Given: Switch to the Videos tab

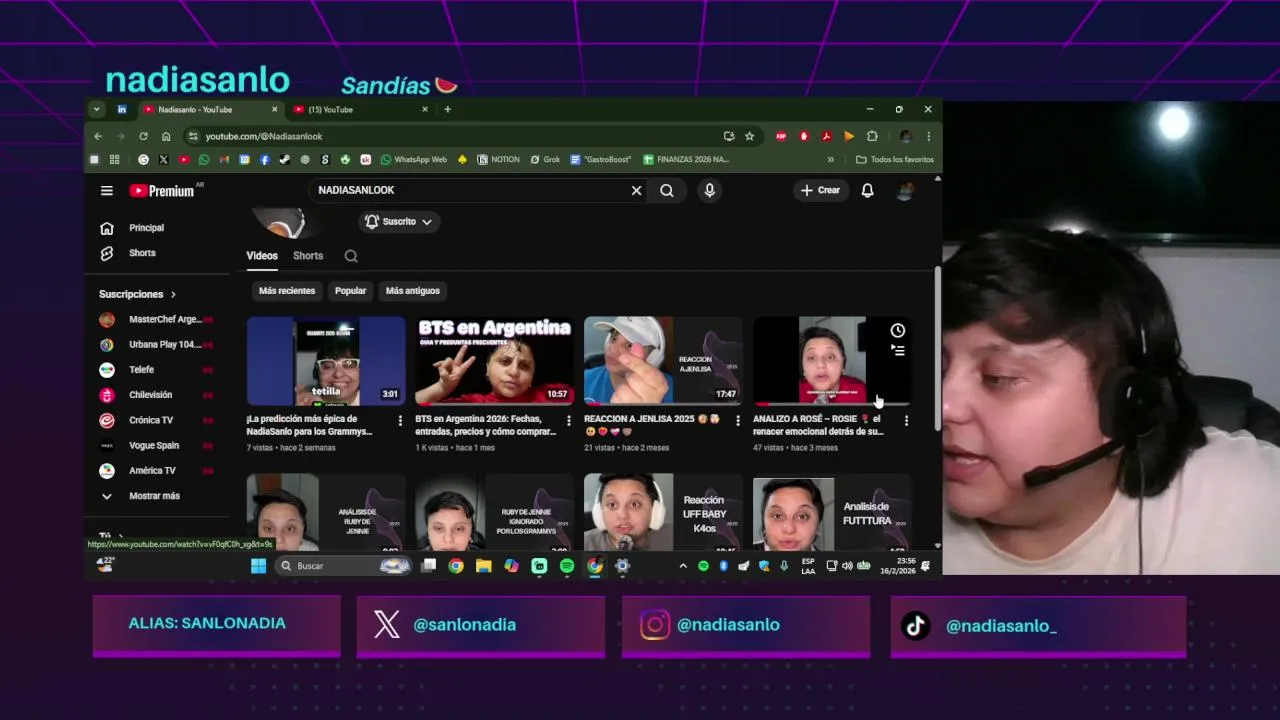Looking at the screenshot, I should click(x=262, y=256).
